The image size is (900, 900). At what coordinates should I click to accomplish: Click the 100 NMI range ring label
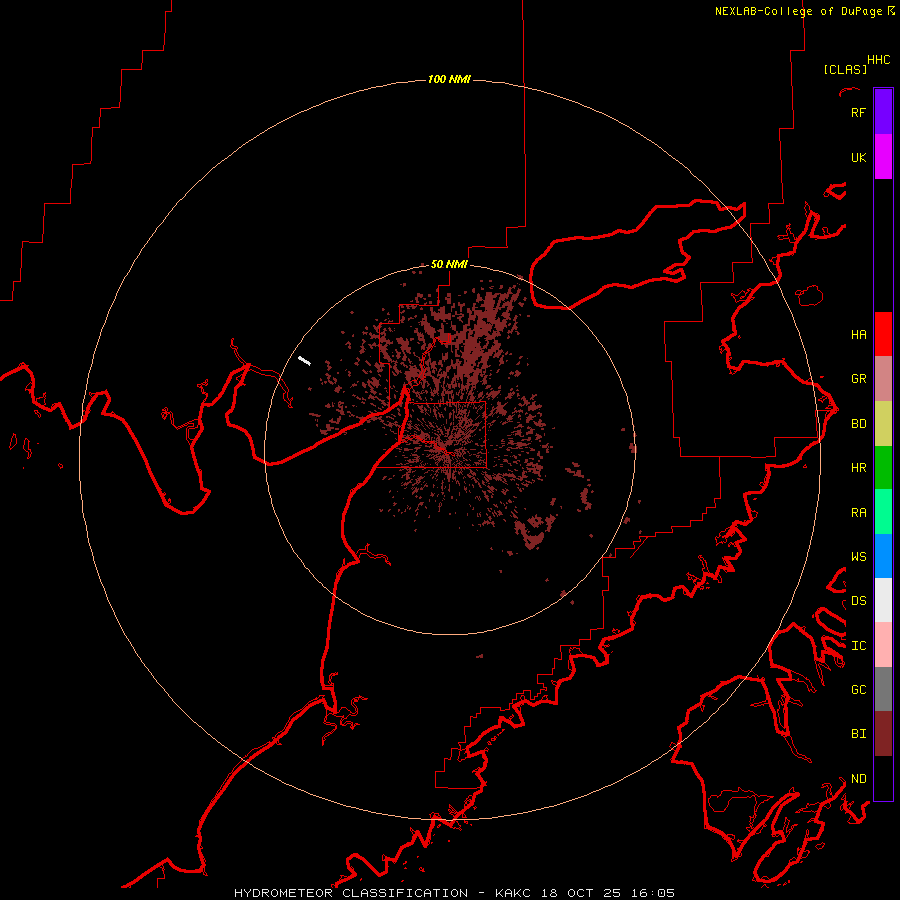[449, 79]
